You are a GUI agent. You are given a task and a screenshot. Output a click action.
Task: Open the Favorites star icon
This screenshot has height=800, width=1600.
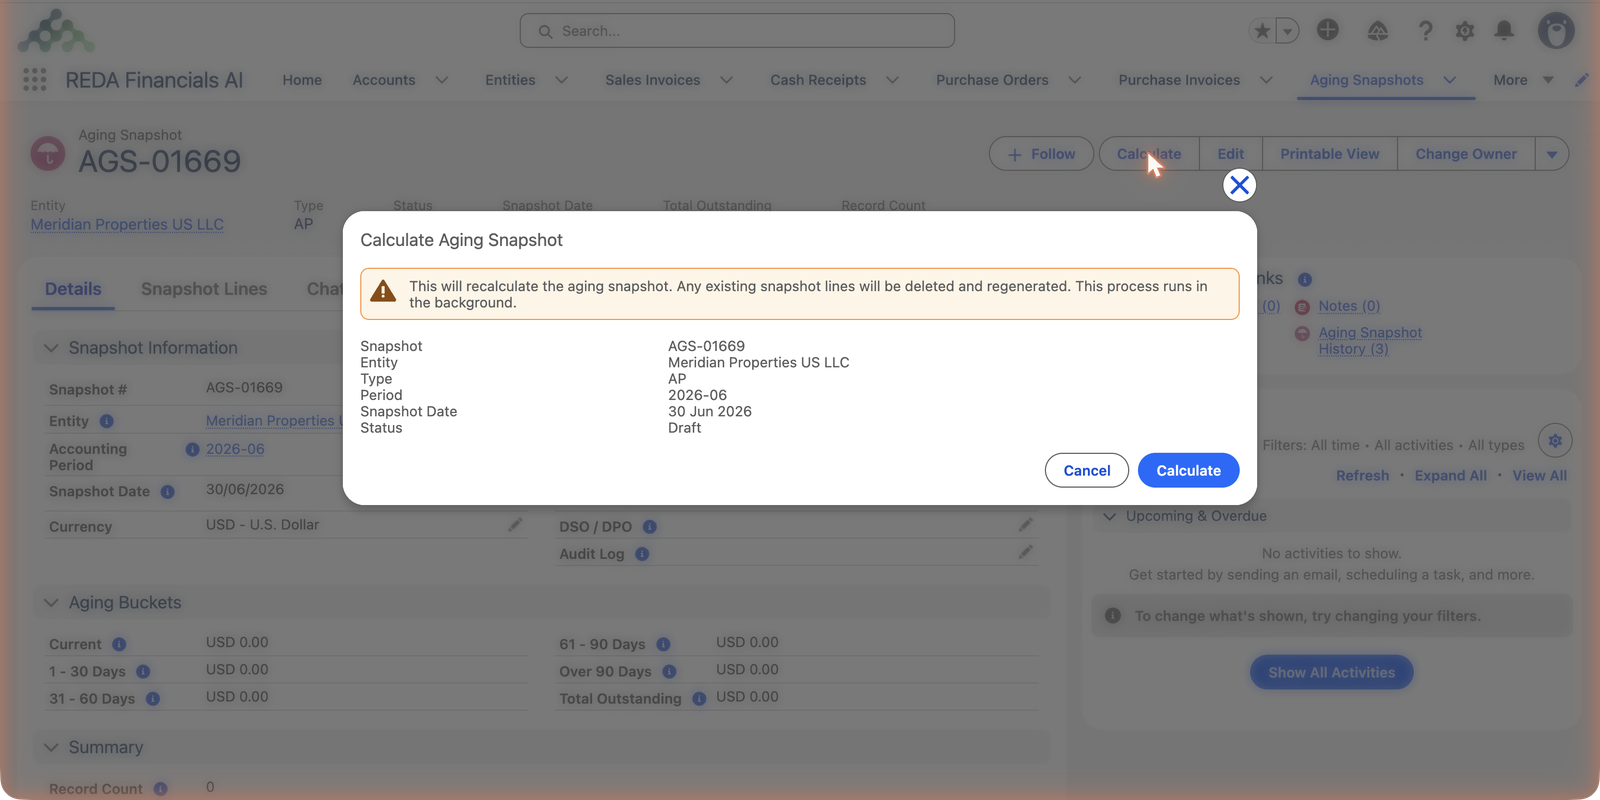(1262, 31)
